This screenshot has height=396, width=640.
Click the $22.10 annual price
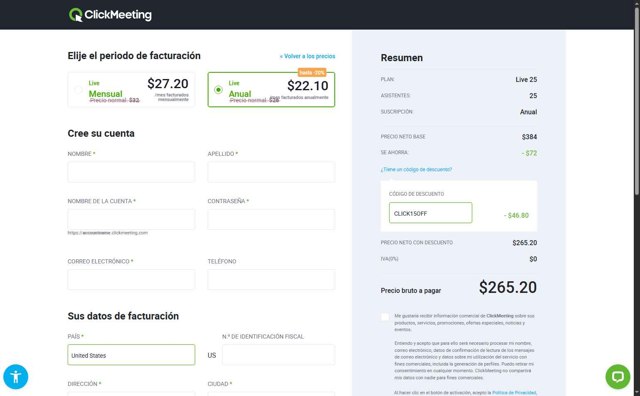(308, 86)
